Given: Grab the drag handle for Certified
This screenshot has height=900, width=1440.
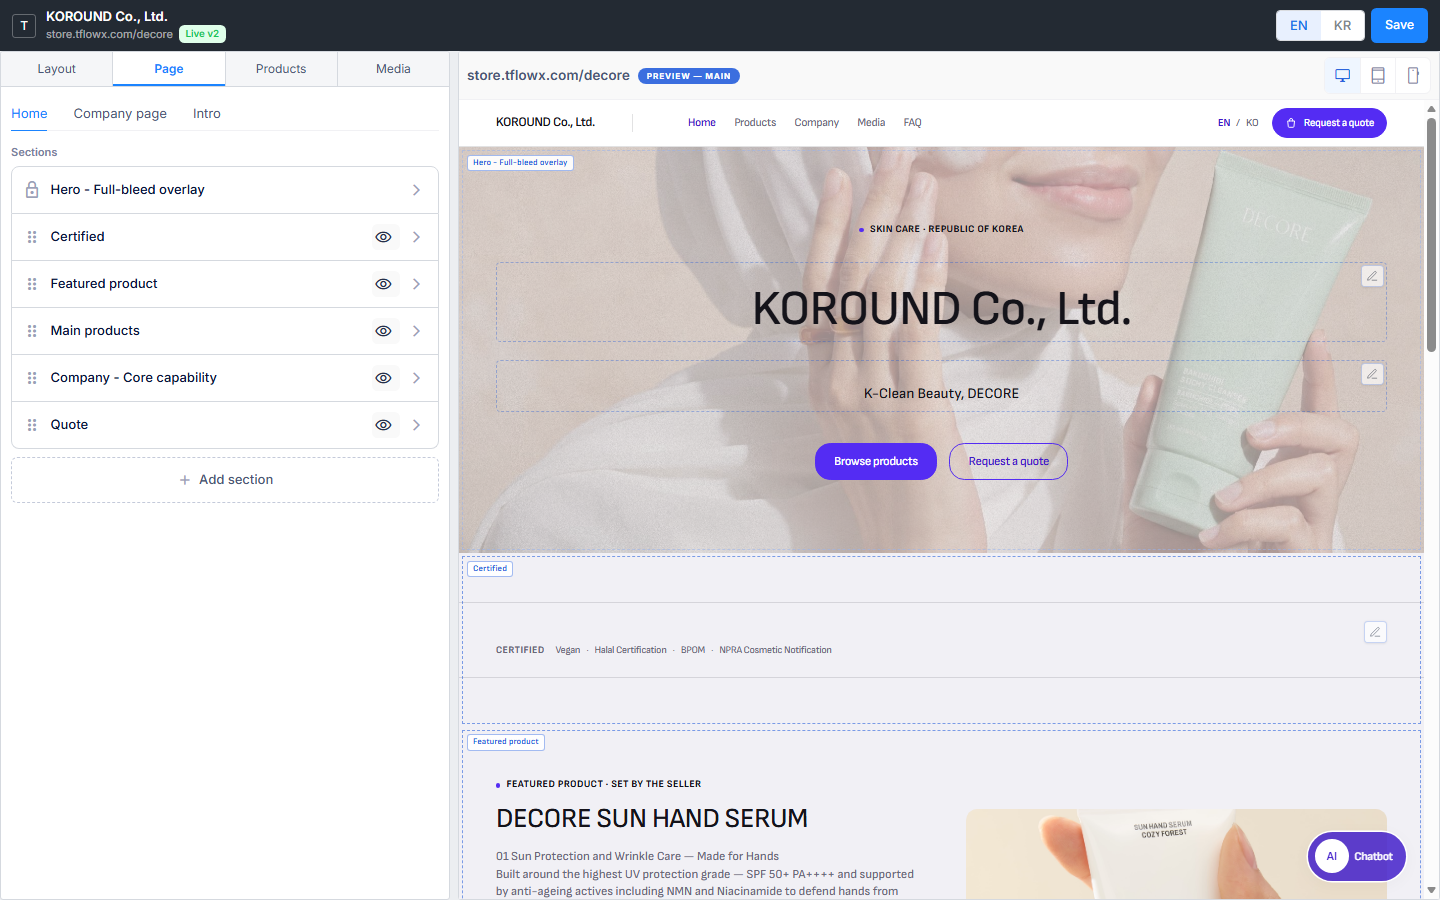Looking at the screenshot, I should point(32,237).
